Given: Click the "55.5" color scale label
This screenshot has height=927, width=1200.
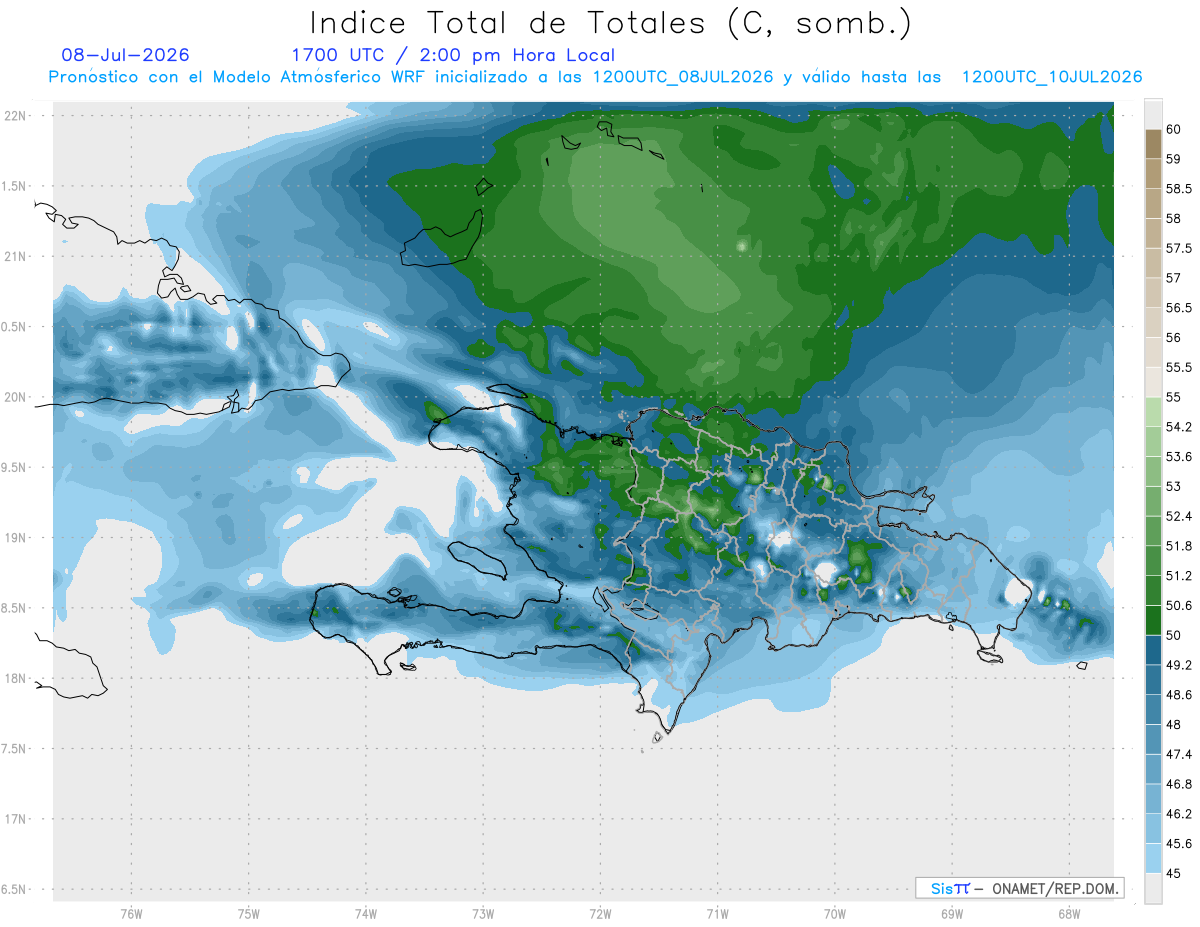Looking at the screenshot, I should tap(1178, 367).
